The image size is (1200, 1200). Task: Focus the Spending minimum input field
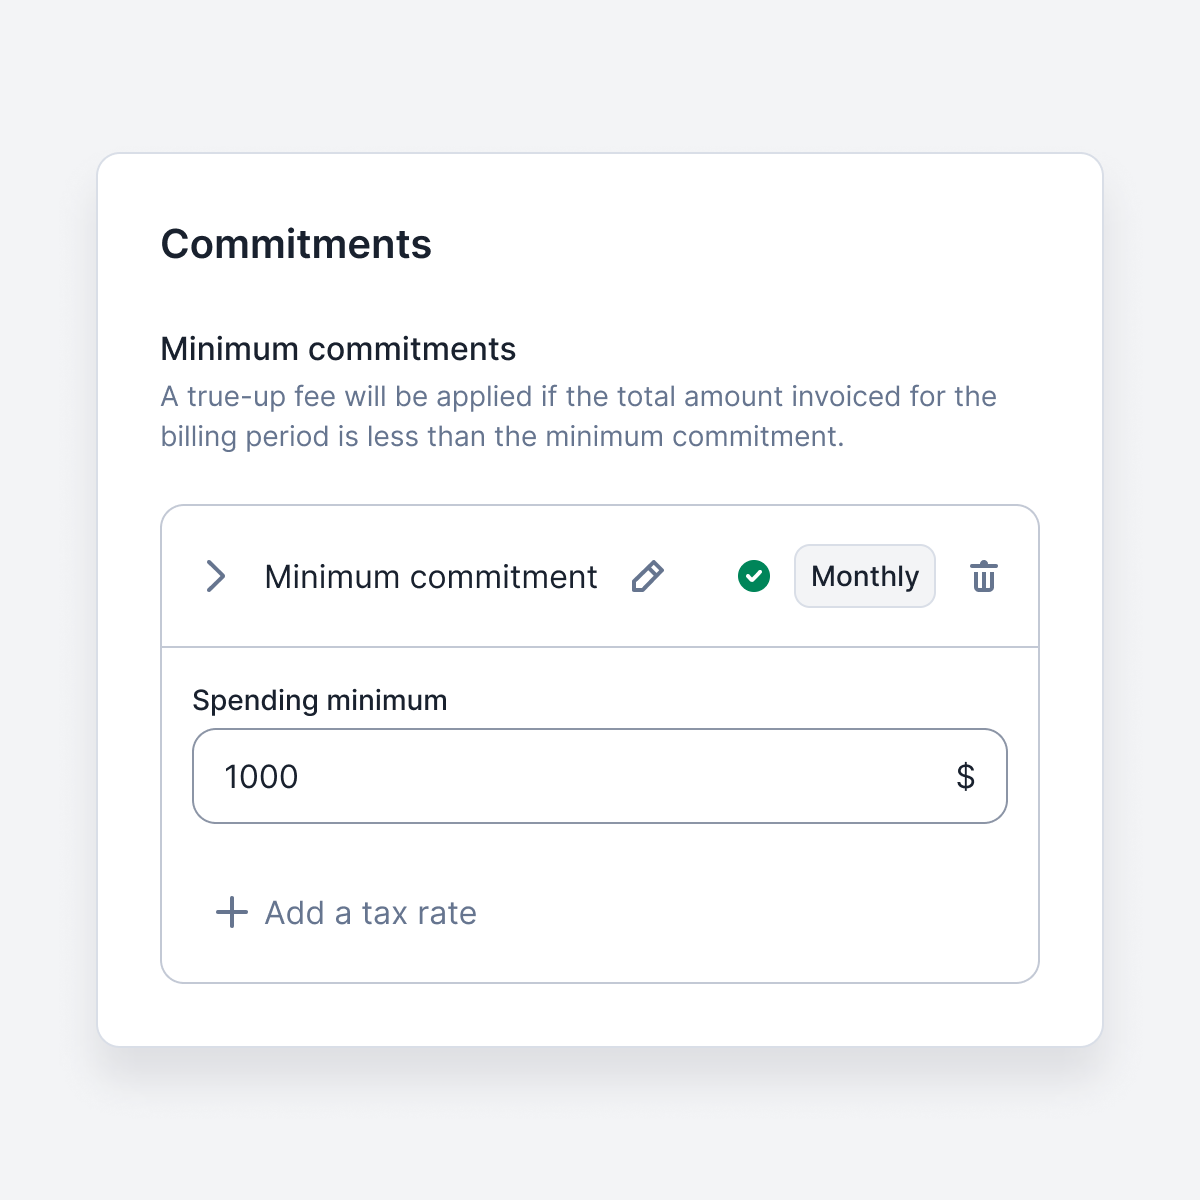coord(600,776)
